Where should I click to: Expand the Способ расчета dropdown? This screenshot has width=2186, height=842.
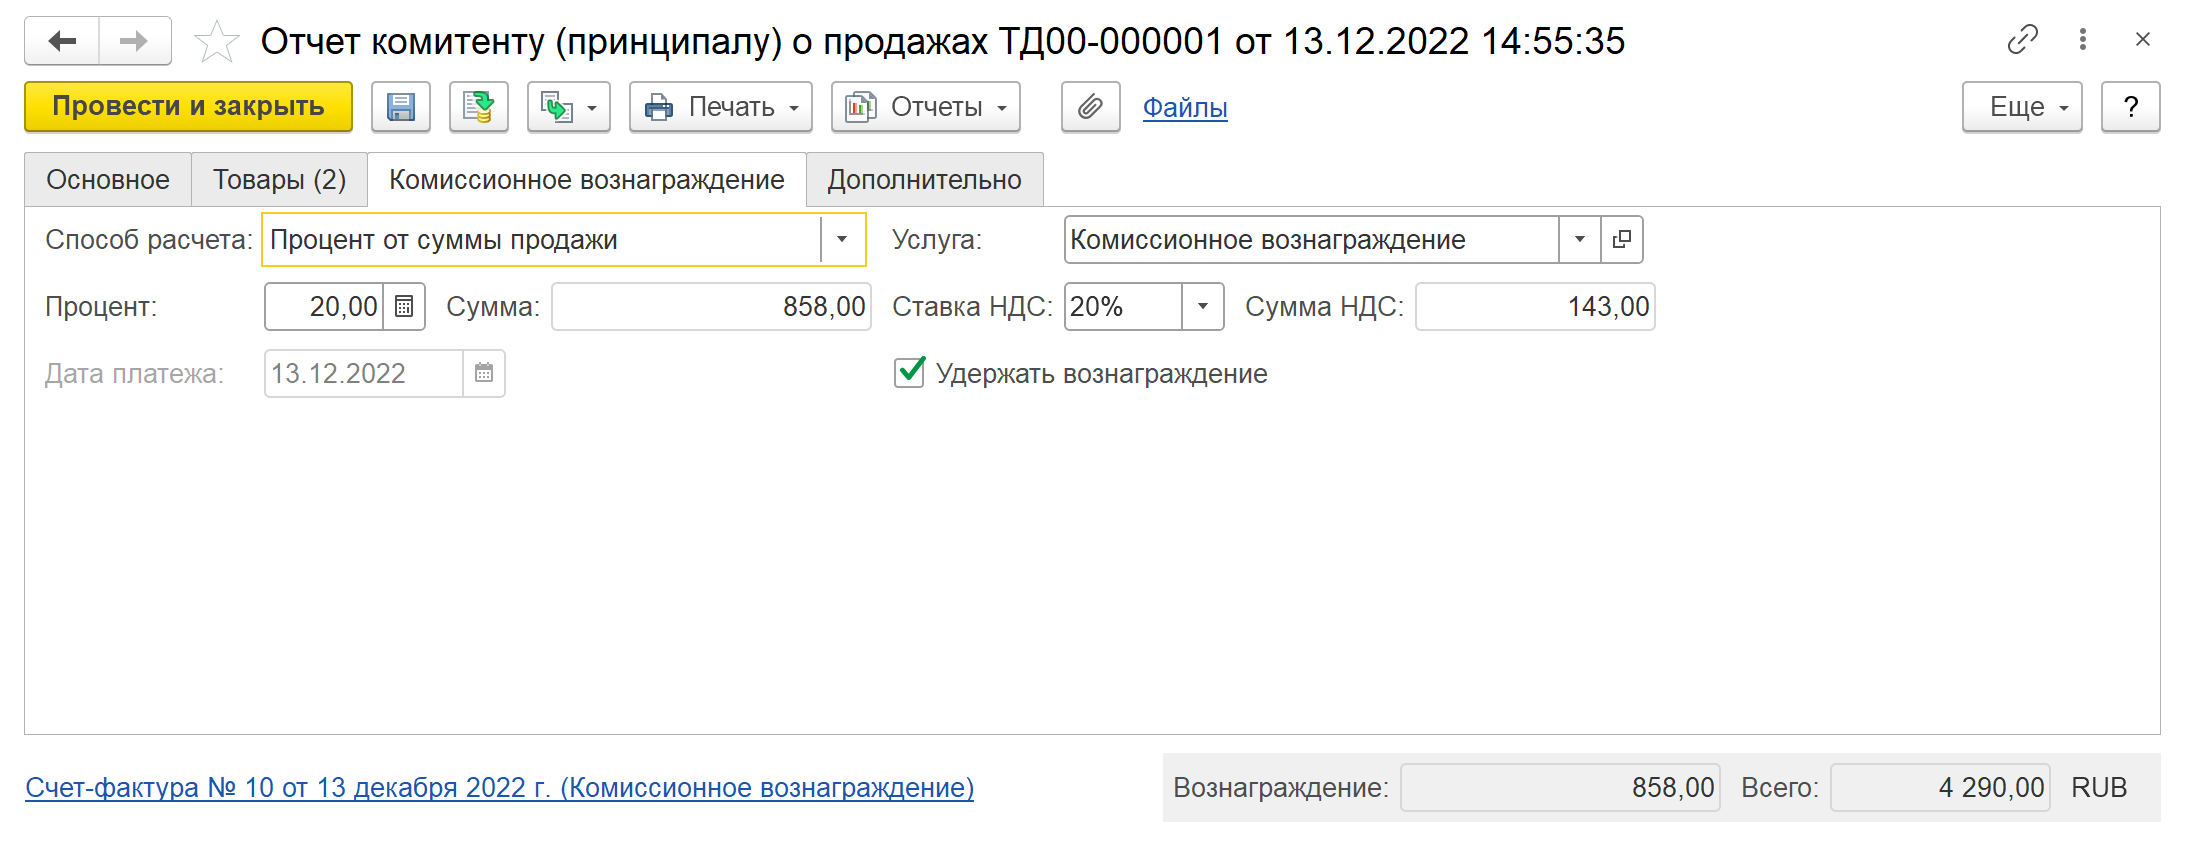pyautogui.click(x=842, y=240)
